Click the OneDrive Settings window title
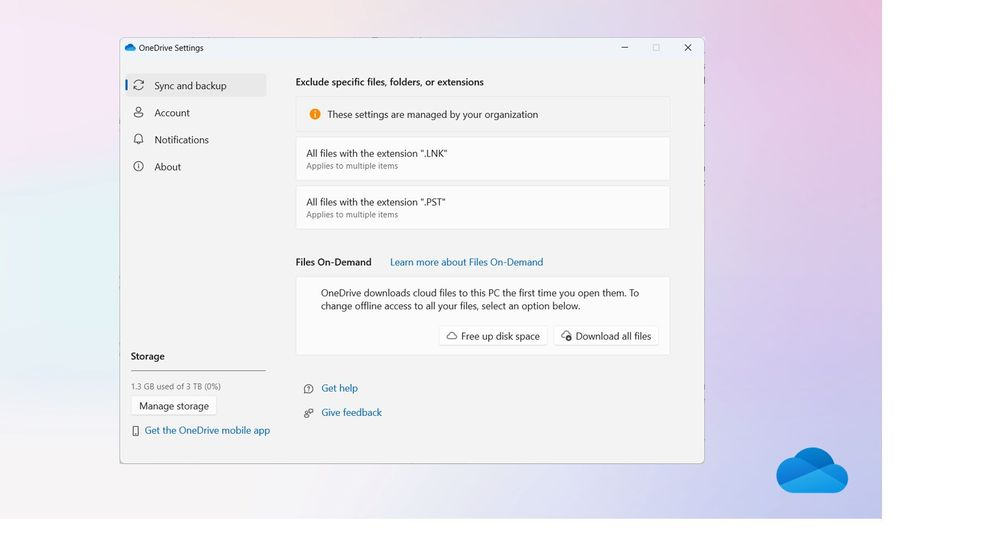Viewport: 998px width, 560px height. pos(171,48)
